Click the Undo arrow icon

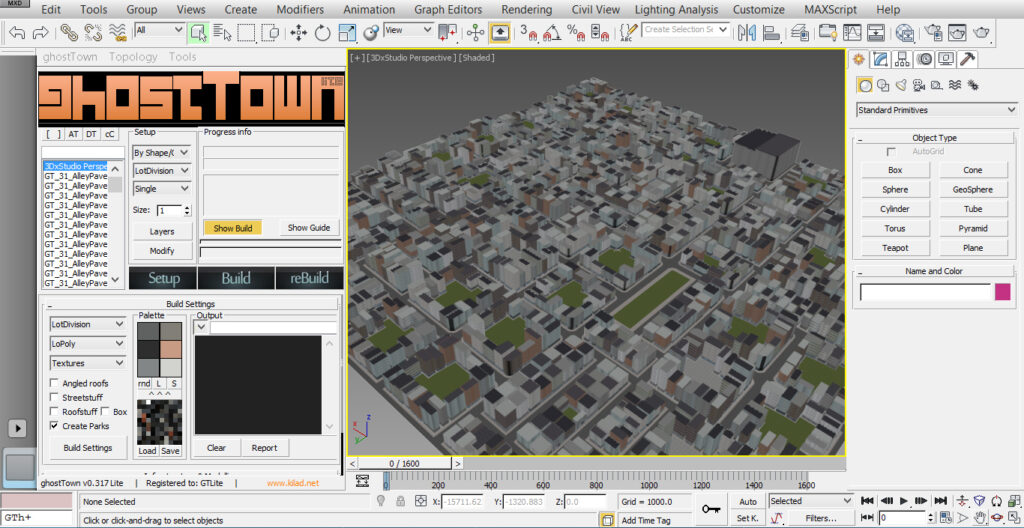17,31
